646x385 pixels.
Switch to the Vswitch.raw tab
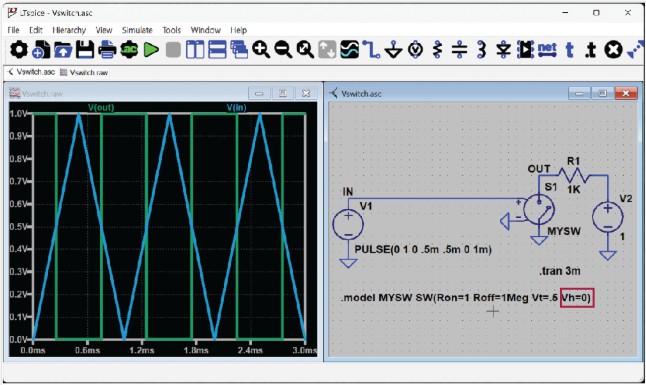coord(84,73)
